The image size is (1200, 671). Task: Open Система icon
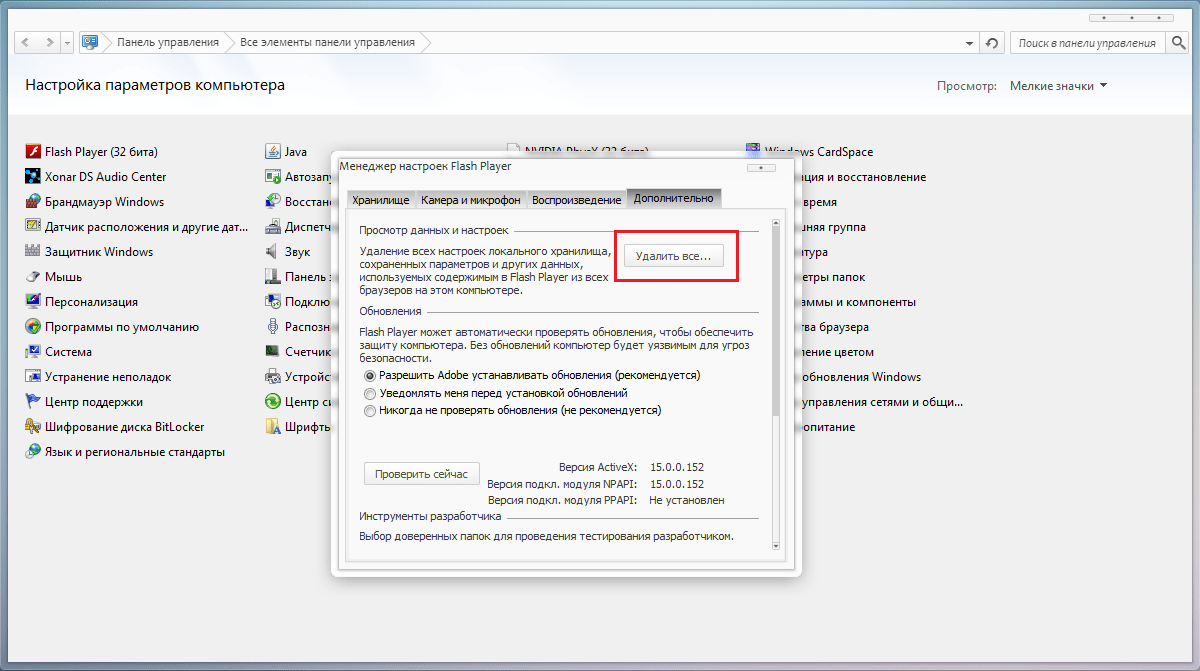point(33,352)
